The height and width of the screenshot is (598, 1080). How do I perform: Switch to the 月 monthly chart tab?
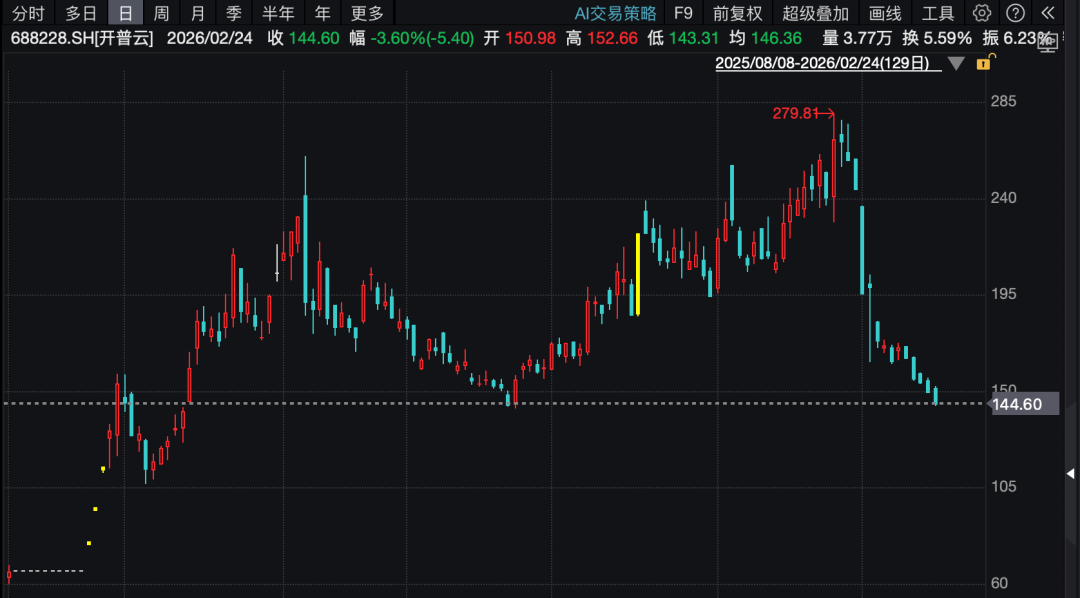click(196, 13)
